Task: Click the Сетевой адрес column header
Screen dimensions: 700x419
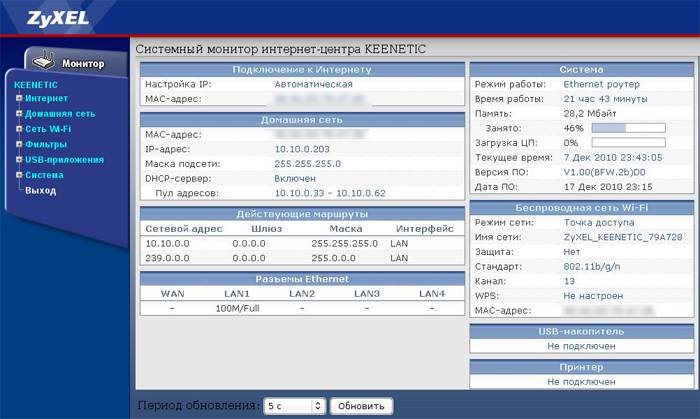Action: [184, 229]
